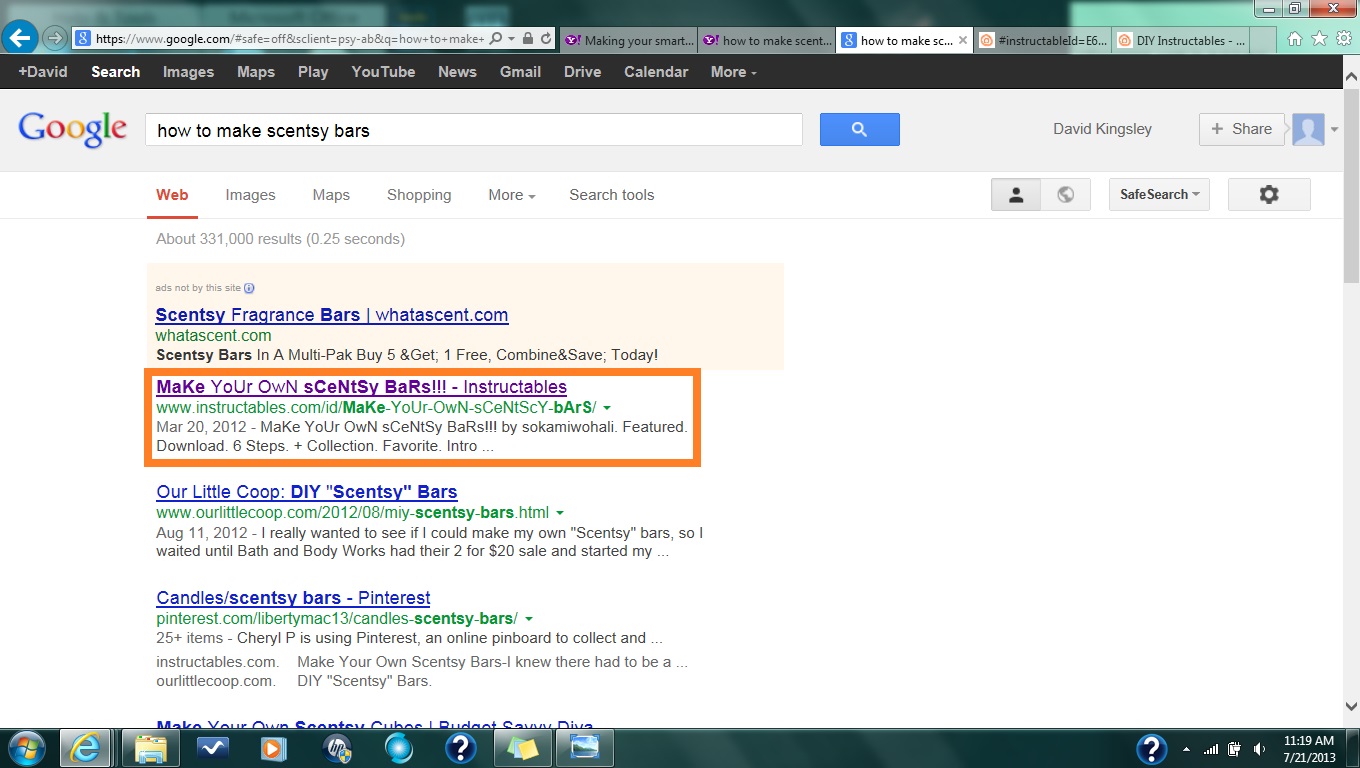The image size is (1360, 768).
Task: Open News in Google black bar
Action: (x=457, y=72)
